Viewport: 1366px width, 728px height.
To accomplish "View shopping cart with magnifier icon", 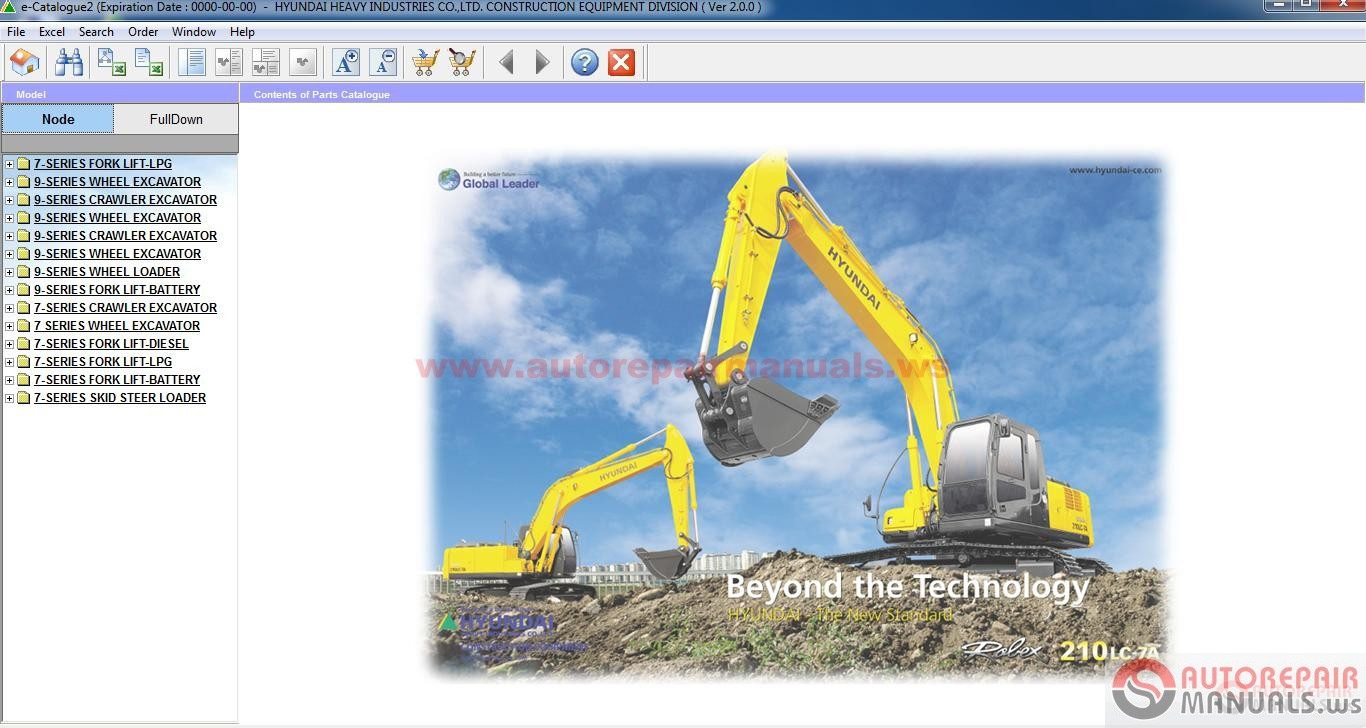I will 462,62.
